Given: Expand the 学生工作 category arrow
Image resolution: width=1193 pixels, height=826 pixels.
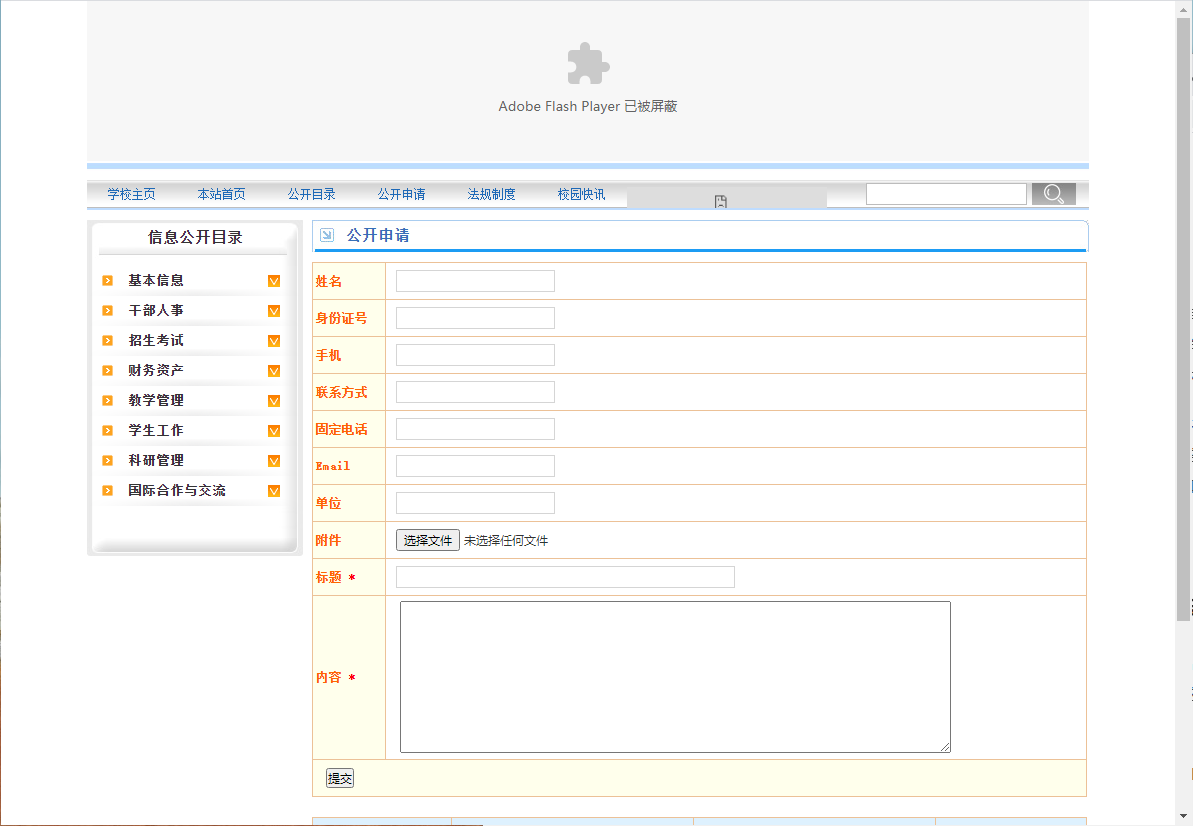Looking at the screenshot, I should coord(274,431).
